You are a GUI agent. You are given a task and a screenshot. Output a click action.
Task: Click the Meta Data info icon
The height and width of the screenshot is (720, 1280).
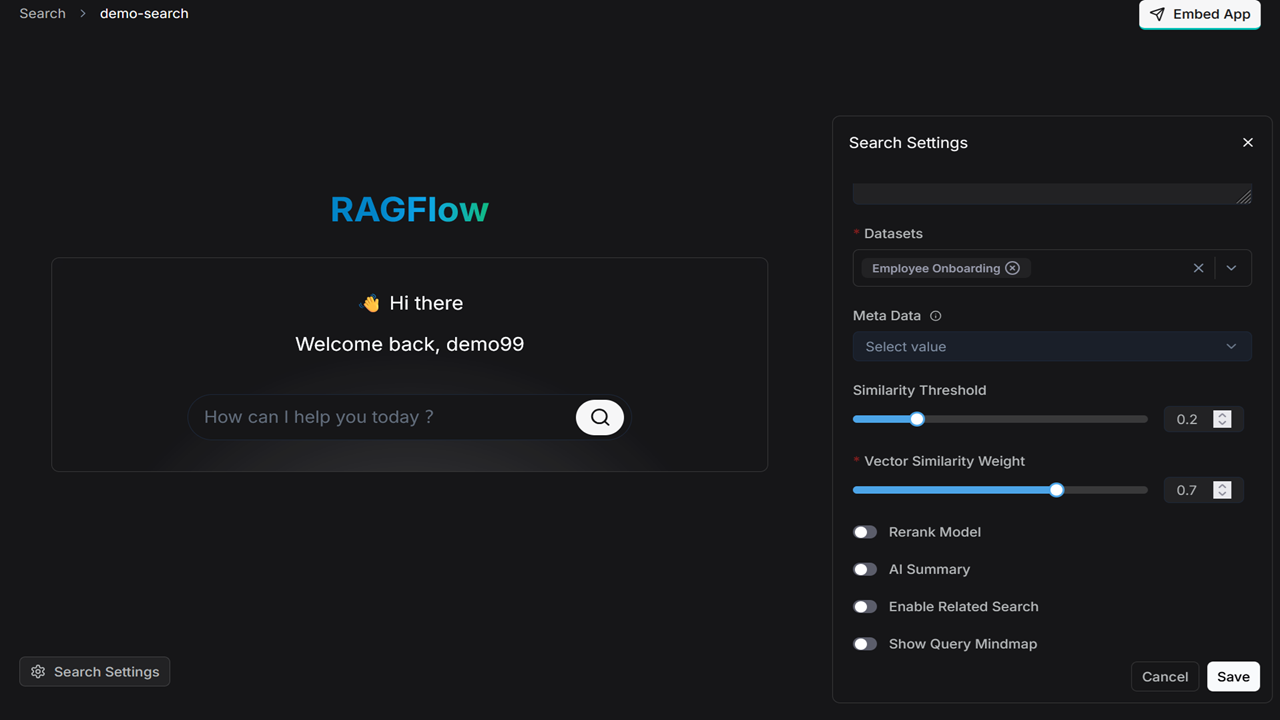936,316
